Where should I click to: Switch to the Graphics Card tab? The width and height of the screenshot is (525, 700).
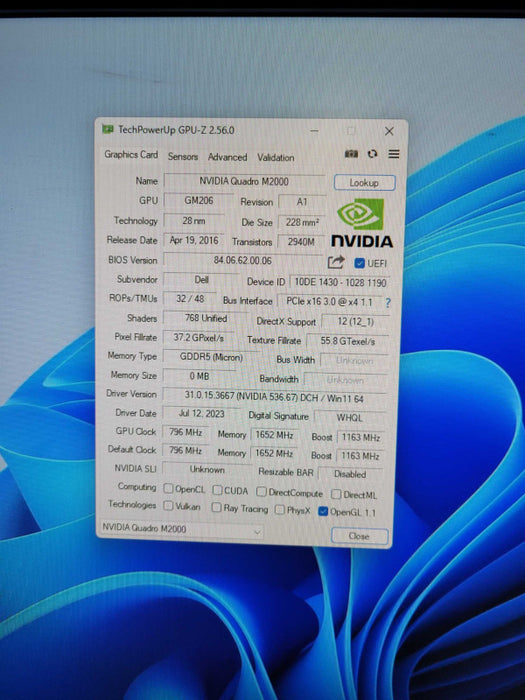coord(131,154)
